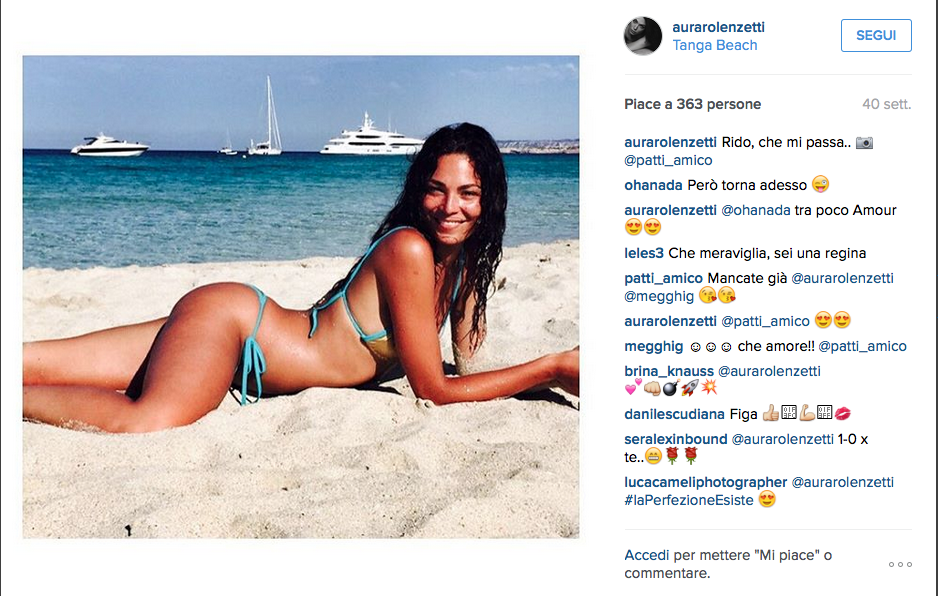Open ohanada commenter profile
Screen dimensions: 938x596
coord(653,186)
